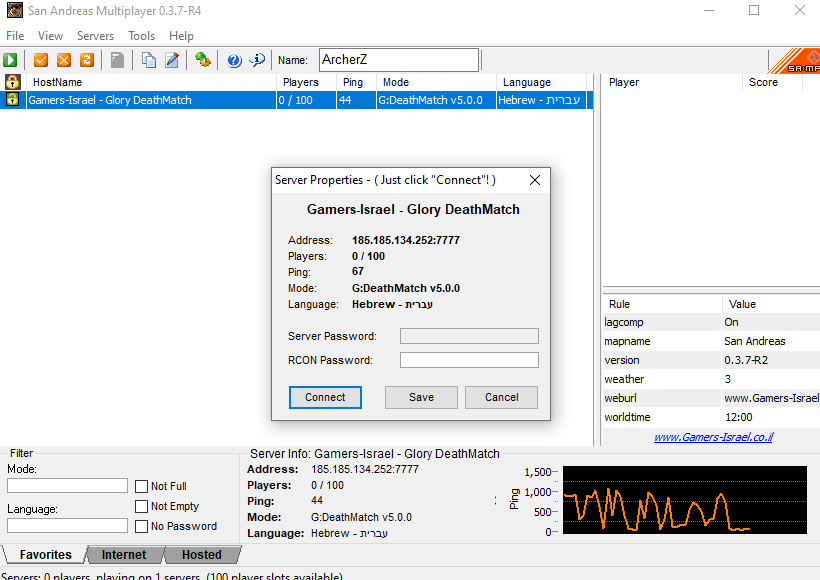
Task: Click the Player column header
Action: (x=673, y=82)
